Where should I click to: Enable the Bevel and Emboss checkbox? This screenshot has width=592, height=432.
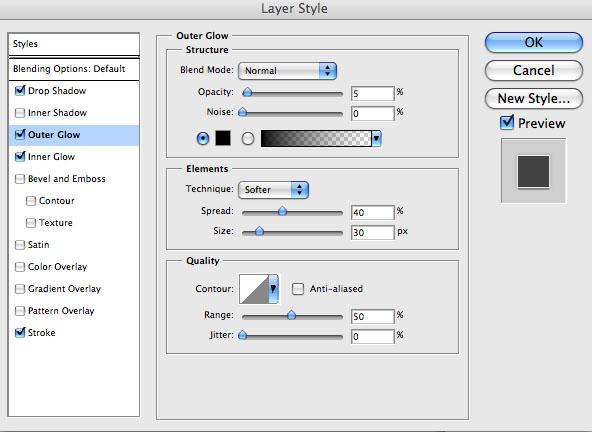click(20, 179)
